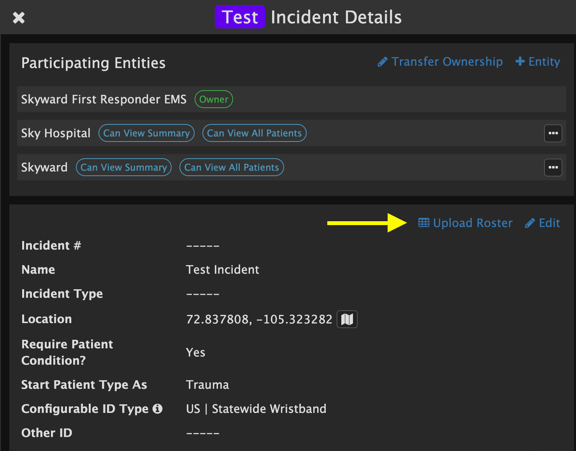This screenshot has width=576, height=451.
Task: Open the Sky Hospital ellipsis options menu
Action: [x=553, y=133]
